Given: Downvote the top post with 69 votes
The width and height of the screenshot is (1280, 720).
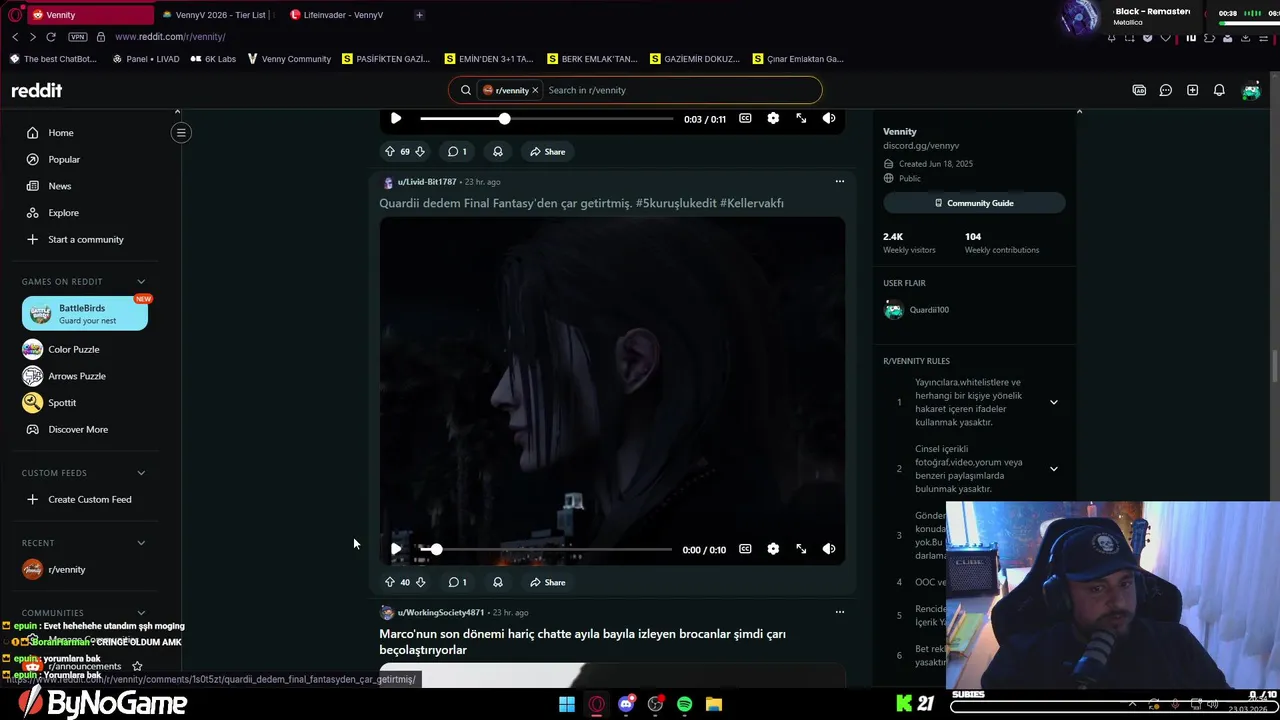Looking at the screenshot, I should tap(420, 152).
